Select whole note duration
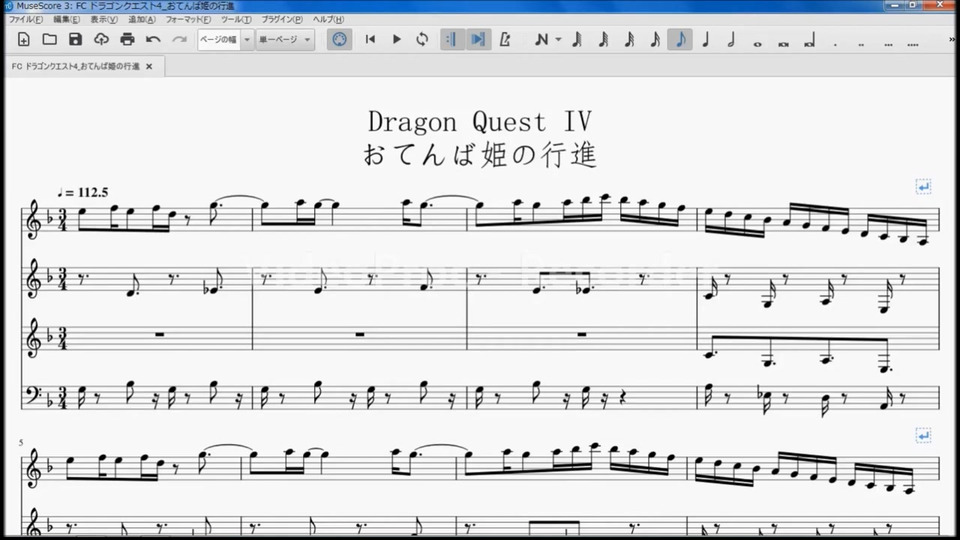Viewport: 960px width, 540px height. point(757,43)
